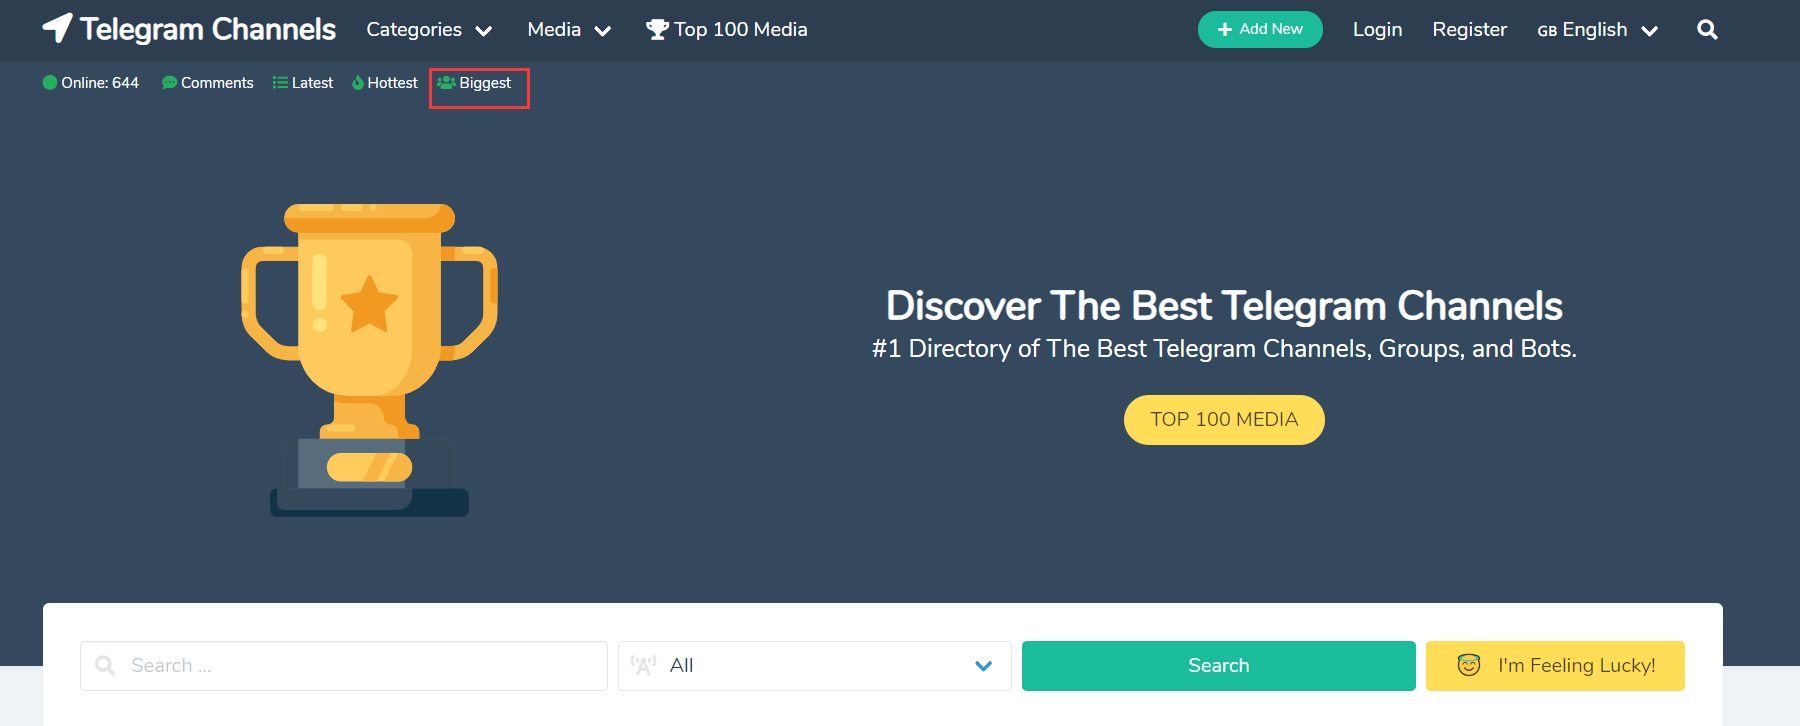Viewport: 1800px width, 726px height.
Task: Go to the Register page
Action: click(1469, 30)
